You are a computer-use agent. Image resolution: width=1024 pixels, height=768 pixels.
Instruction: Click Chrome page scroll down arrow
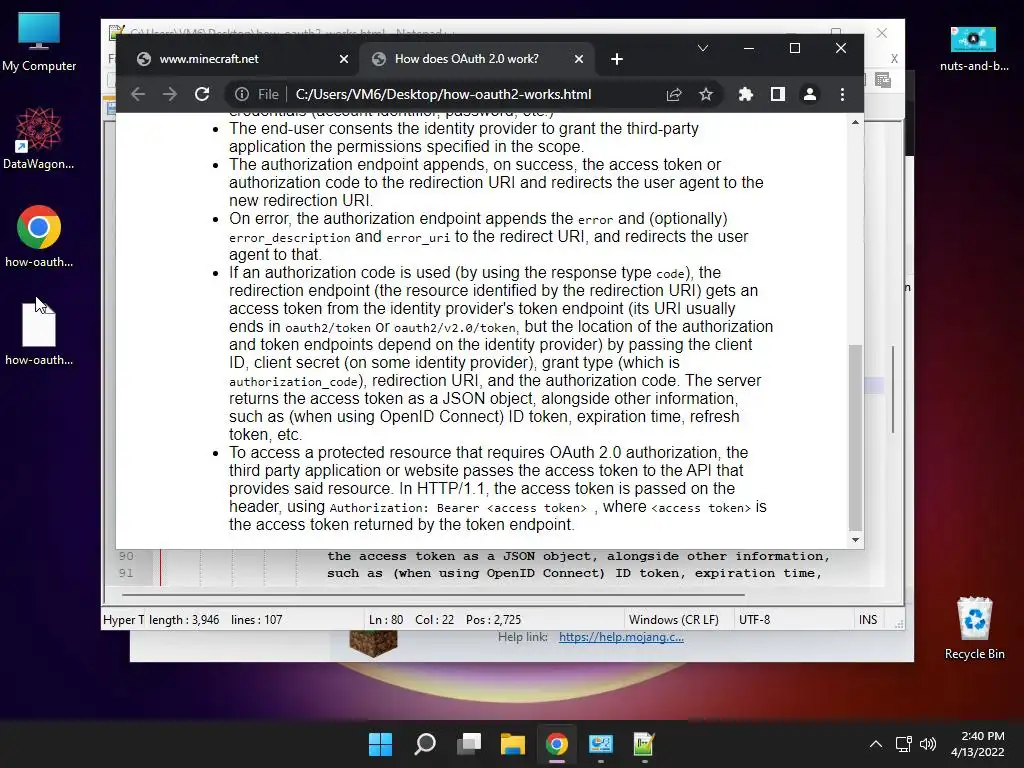coord(856,540)
